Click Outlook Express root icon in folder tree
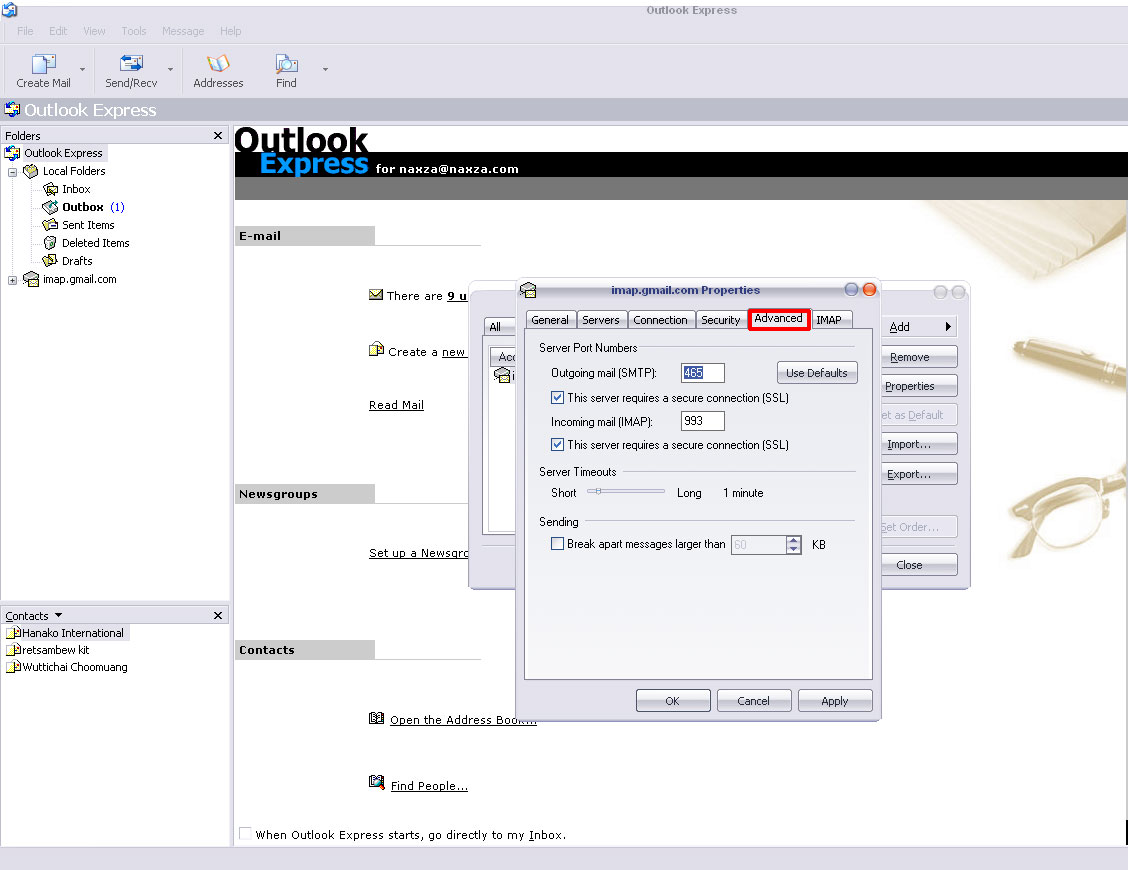 (x=12, y=153)
